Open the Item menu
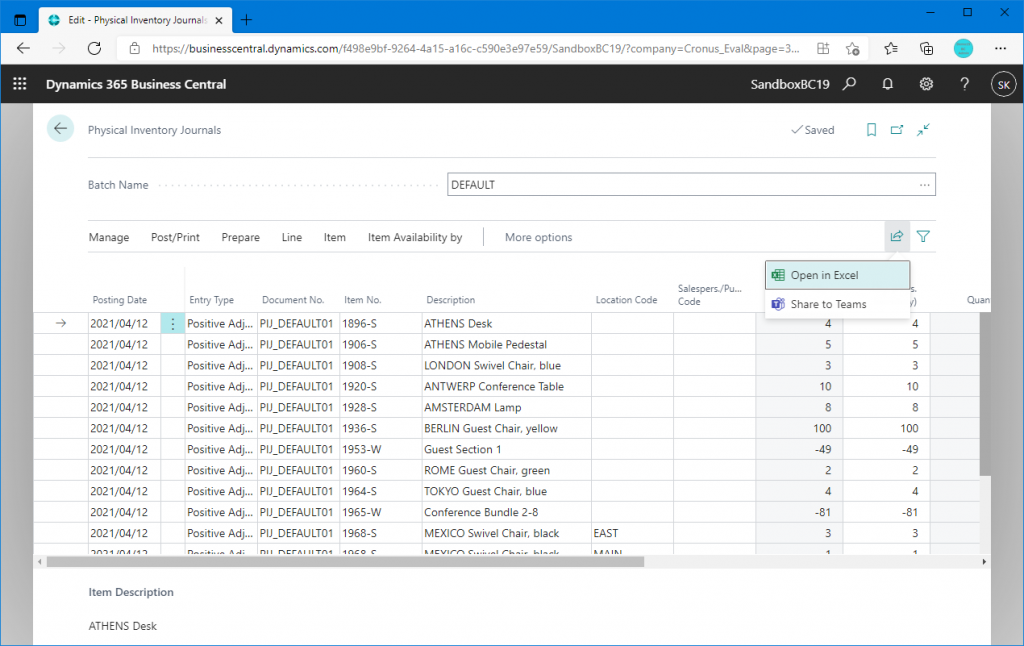 334,237
